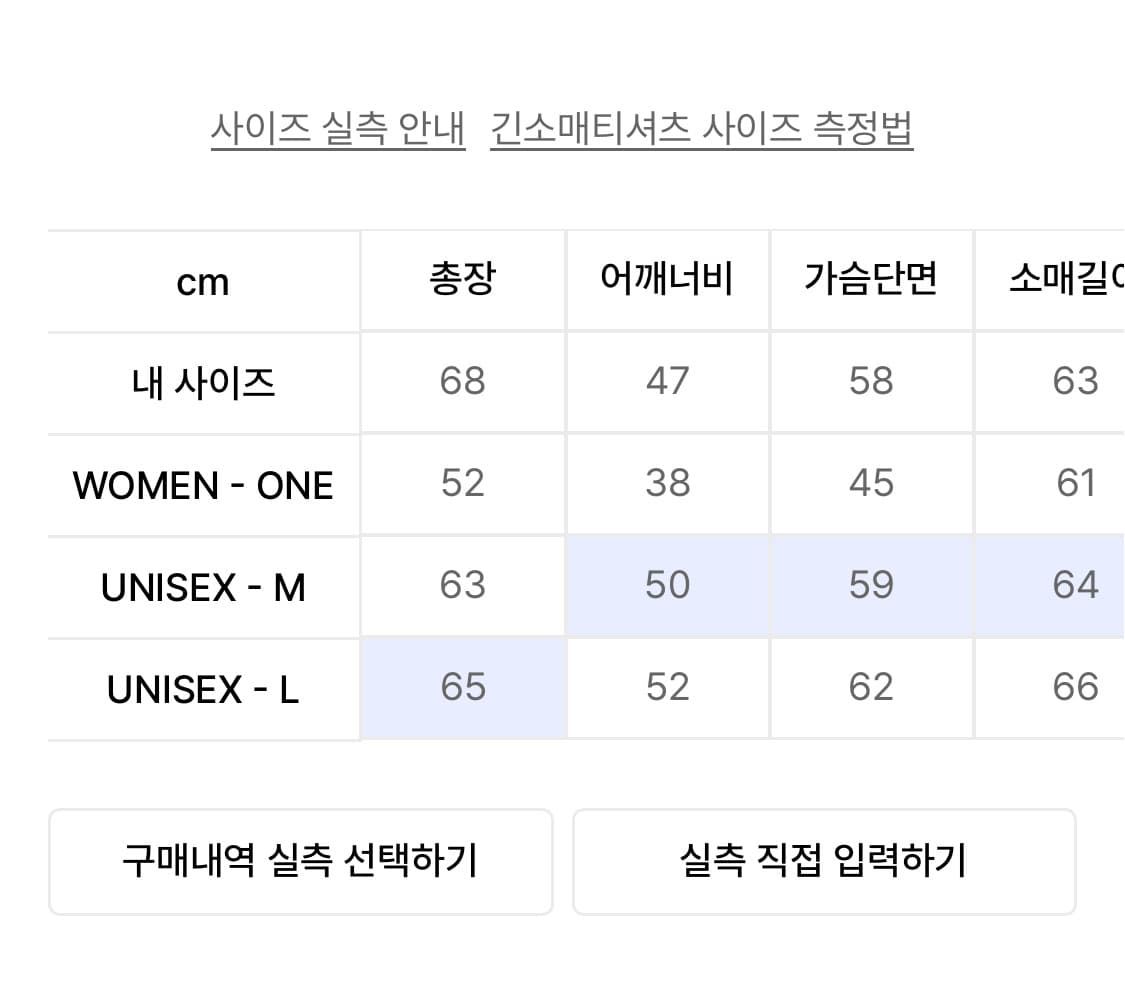Image resolution: width=1125 pixels, height=988 pixels.
Task: Click WOMEN - ONE 가슴단면 value 45
Action: (x=871, y=484)
